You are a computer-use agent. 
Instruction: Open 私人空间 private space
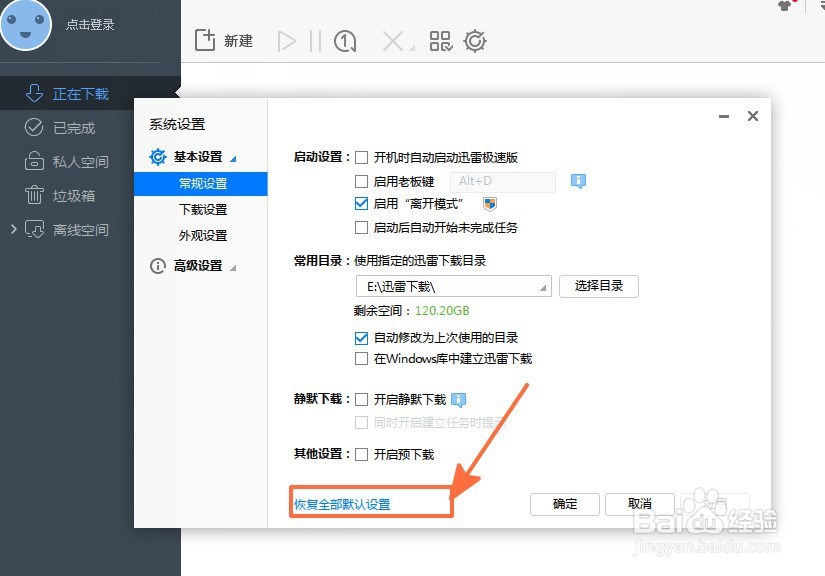(80, 161)
